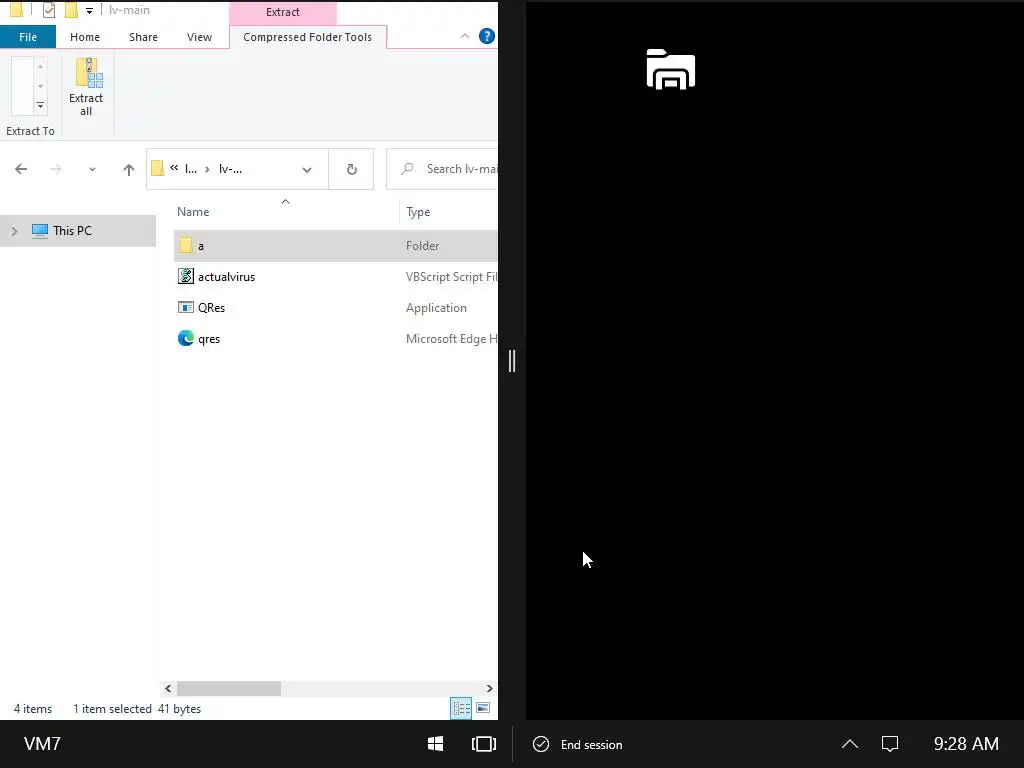This screenshot has width=1024, height=768.
Task: Show hidden path with the double chevron
Action: pos(174,168)
